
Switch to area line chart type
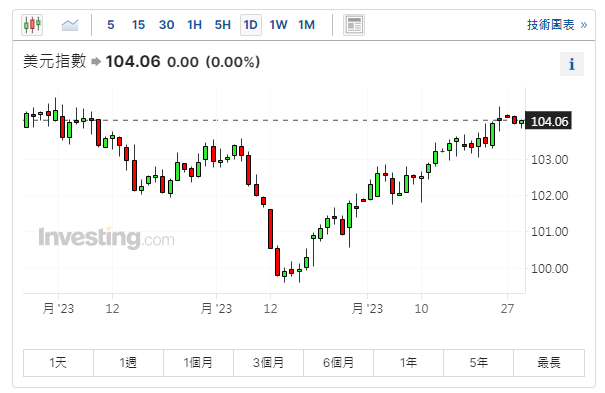coord(70,25)
